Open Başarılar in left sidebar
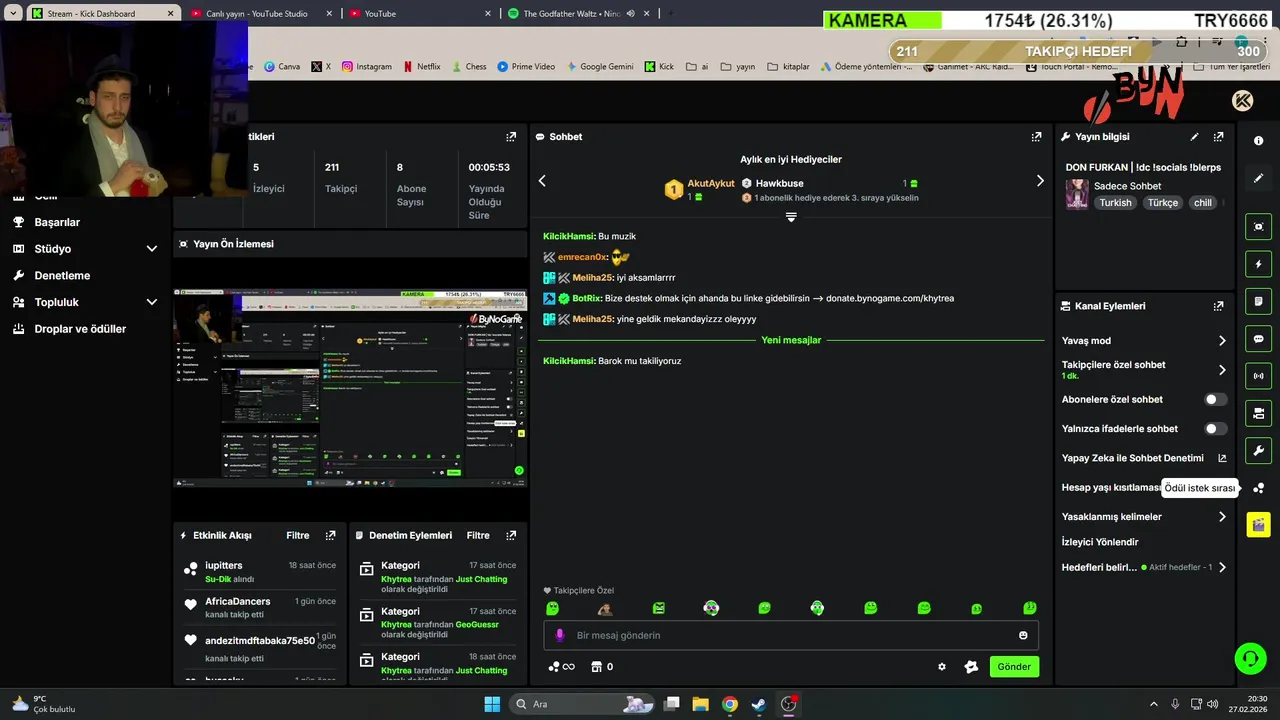 click(57, 222)
